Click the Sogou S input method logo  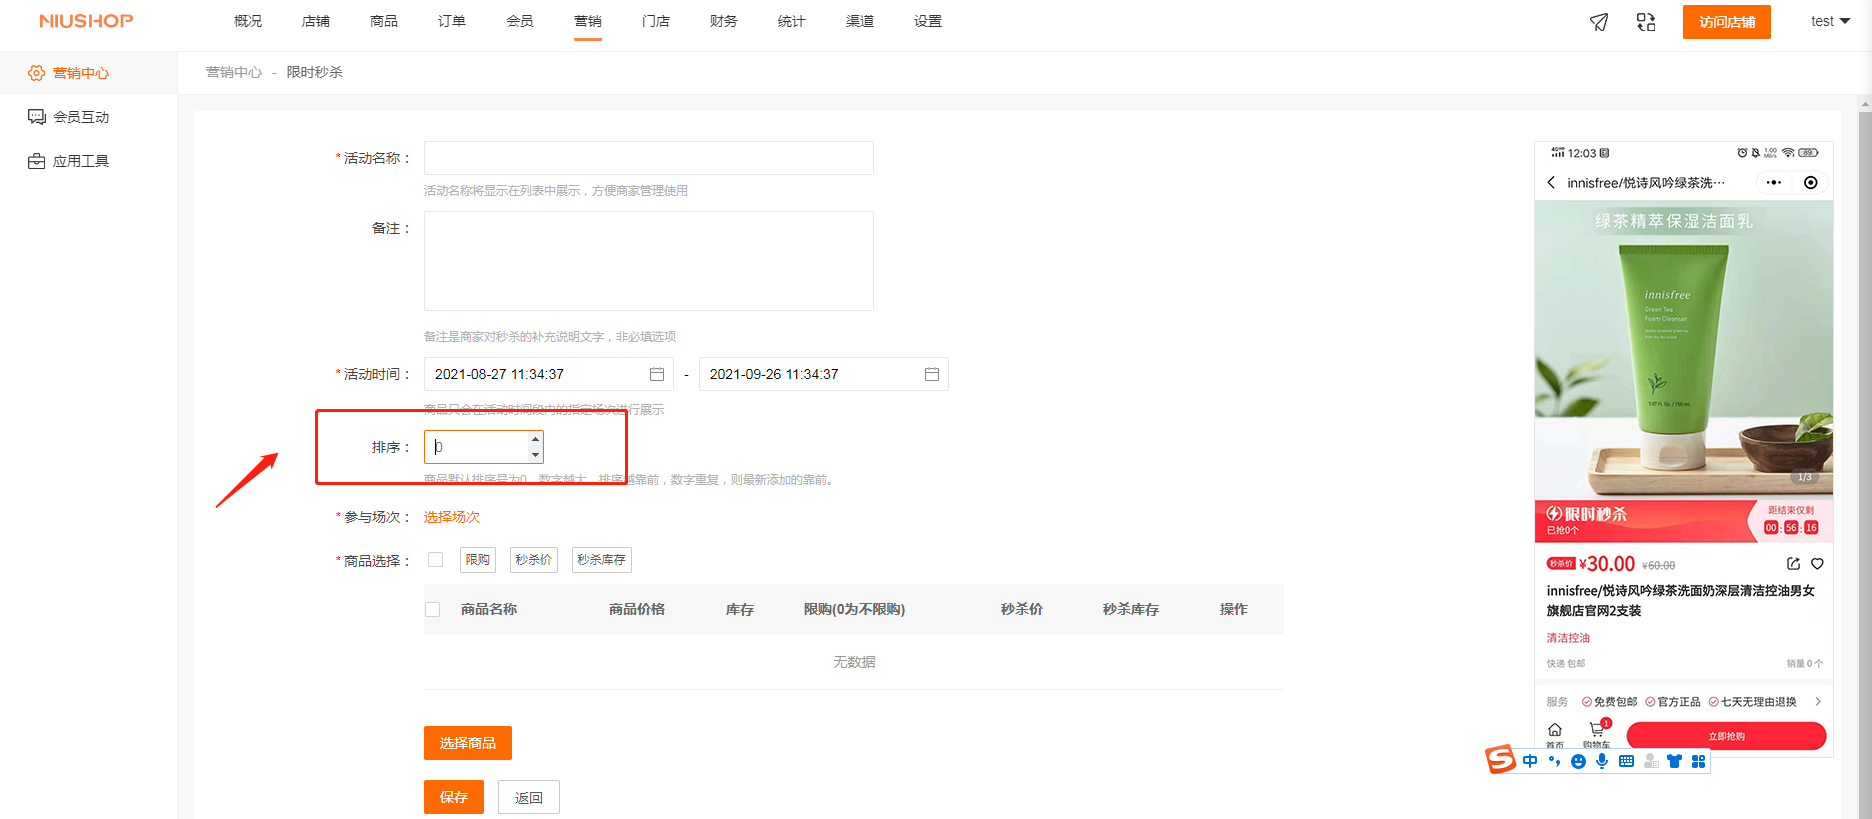pos(1500,760)
